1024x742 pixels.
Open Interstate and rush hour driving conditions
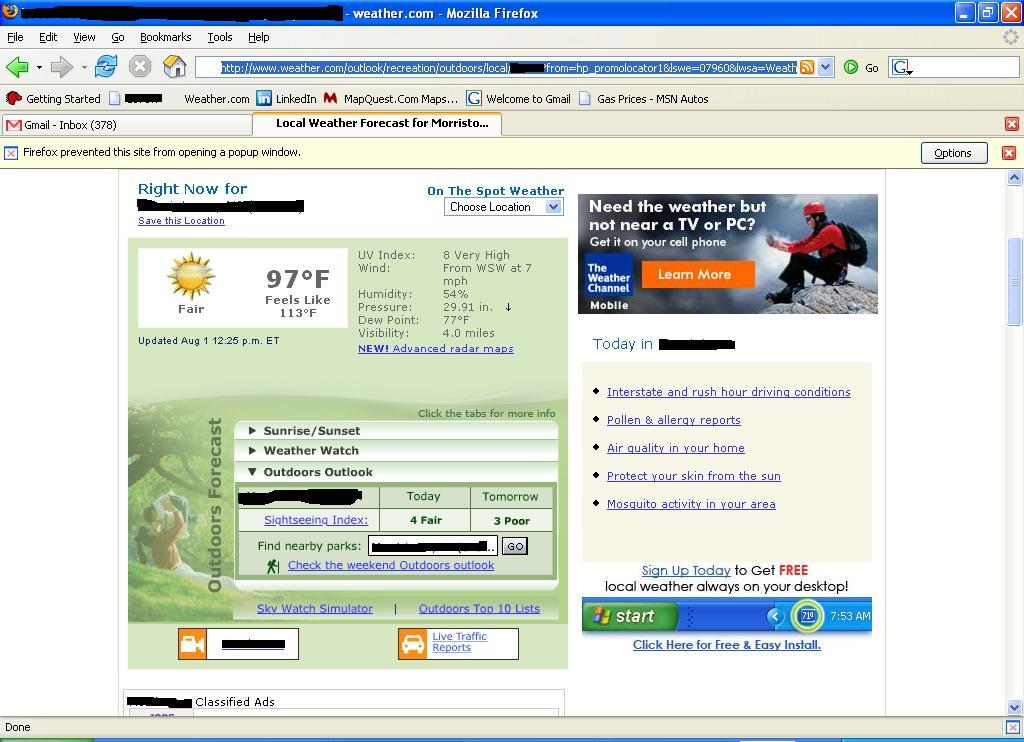click(x=729, y=392)
